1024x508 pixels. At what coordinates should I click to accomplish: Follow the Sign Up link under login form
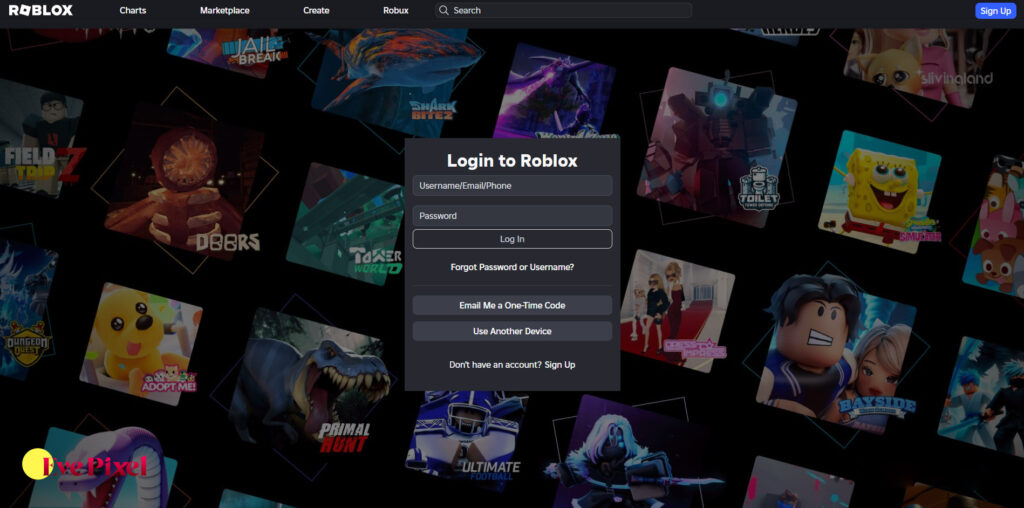(x=560, y=365)
